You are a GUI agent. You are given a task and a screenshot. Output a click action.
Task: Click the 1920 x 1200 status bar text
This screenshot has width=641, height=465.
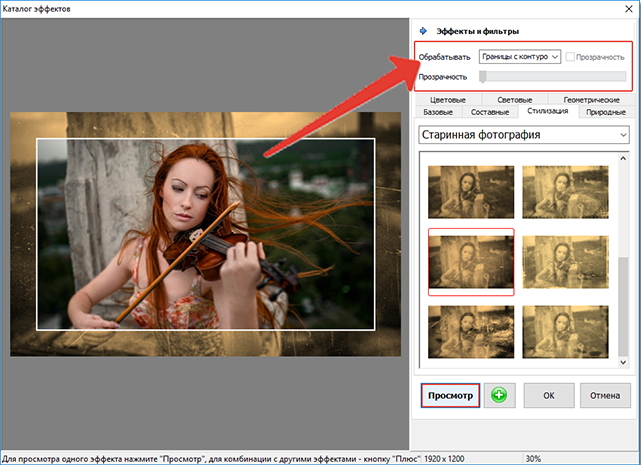[x=444, y=459]
